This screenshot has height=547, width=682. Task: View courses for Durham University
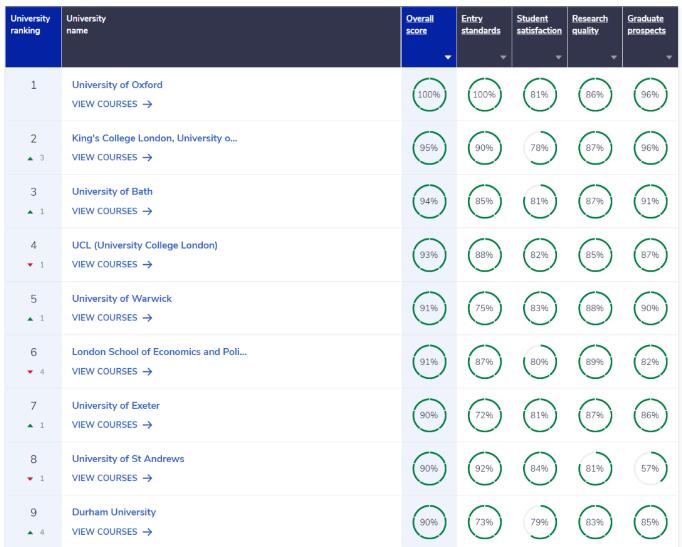(x=112, y=532)
